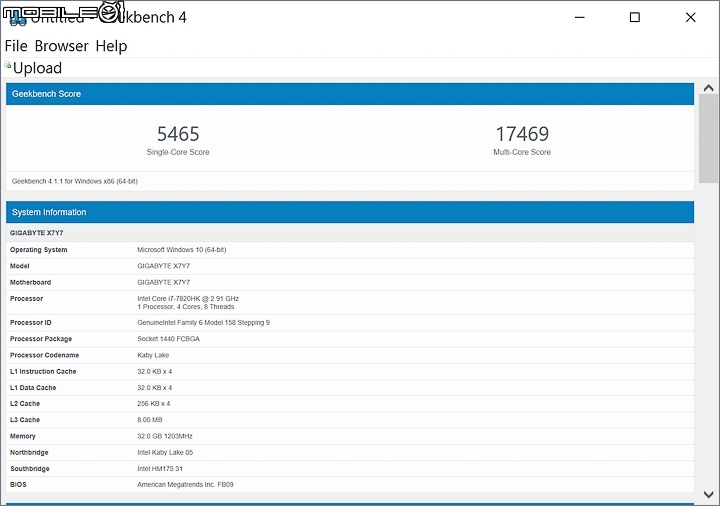The height and width of the screenshot is (506, 720).
Task: Click the Geekbench 4.1.1 for Windows text
Action: (x=75, y=181)
